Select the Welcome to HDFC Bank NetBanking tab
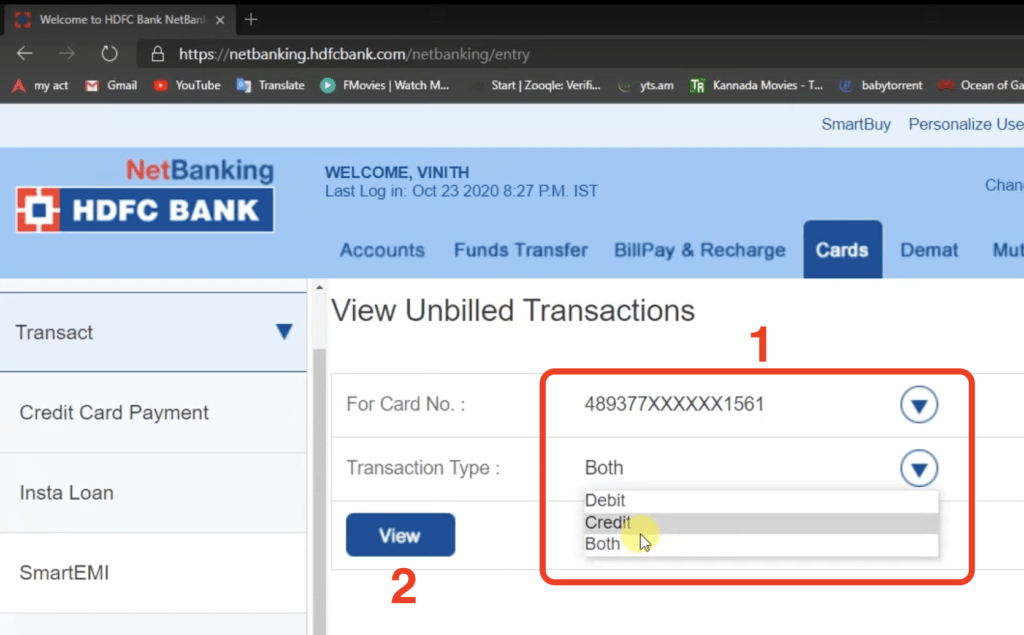1024x635 pixels. (120, 20)
